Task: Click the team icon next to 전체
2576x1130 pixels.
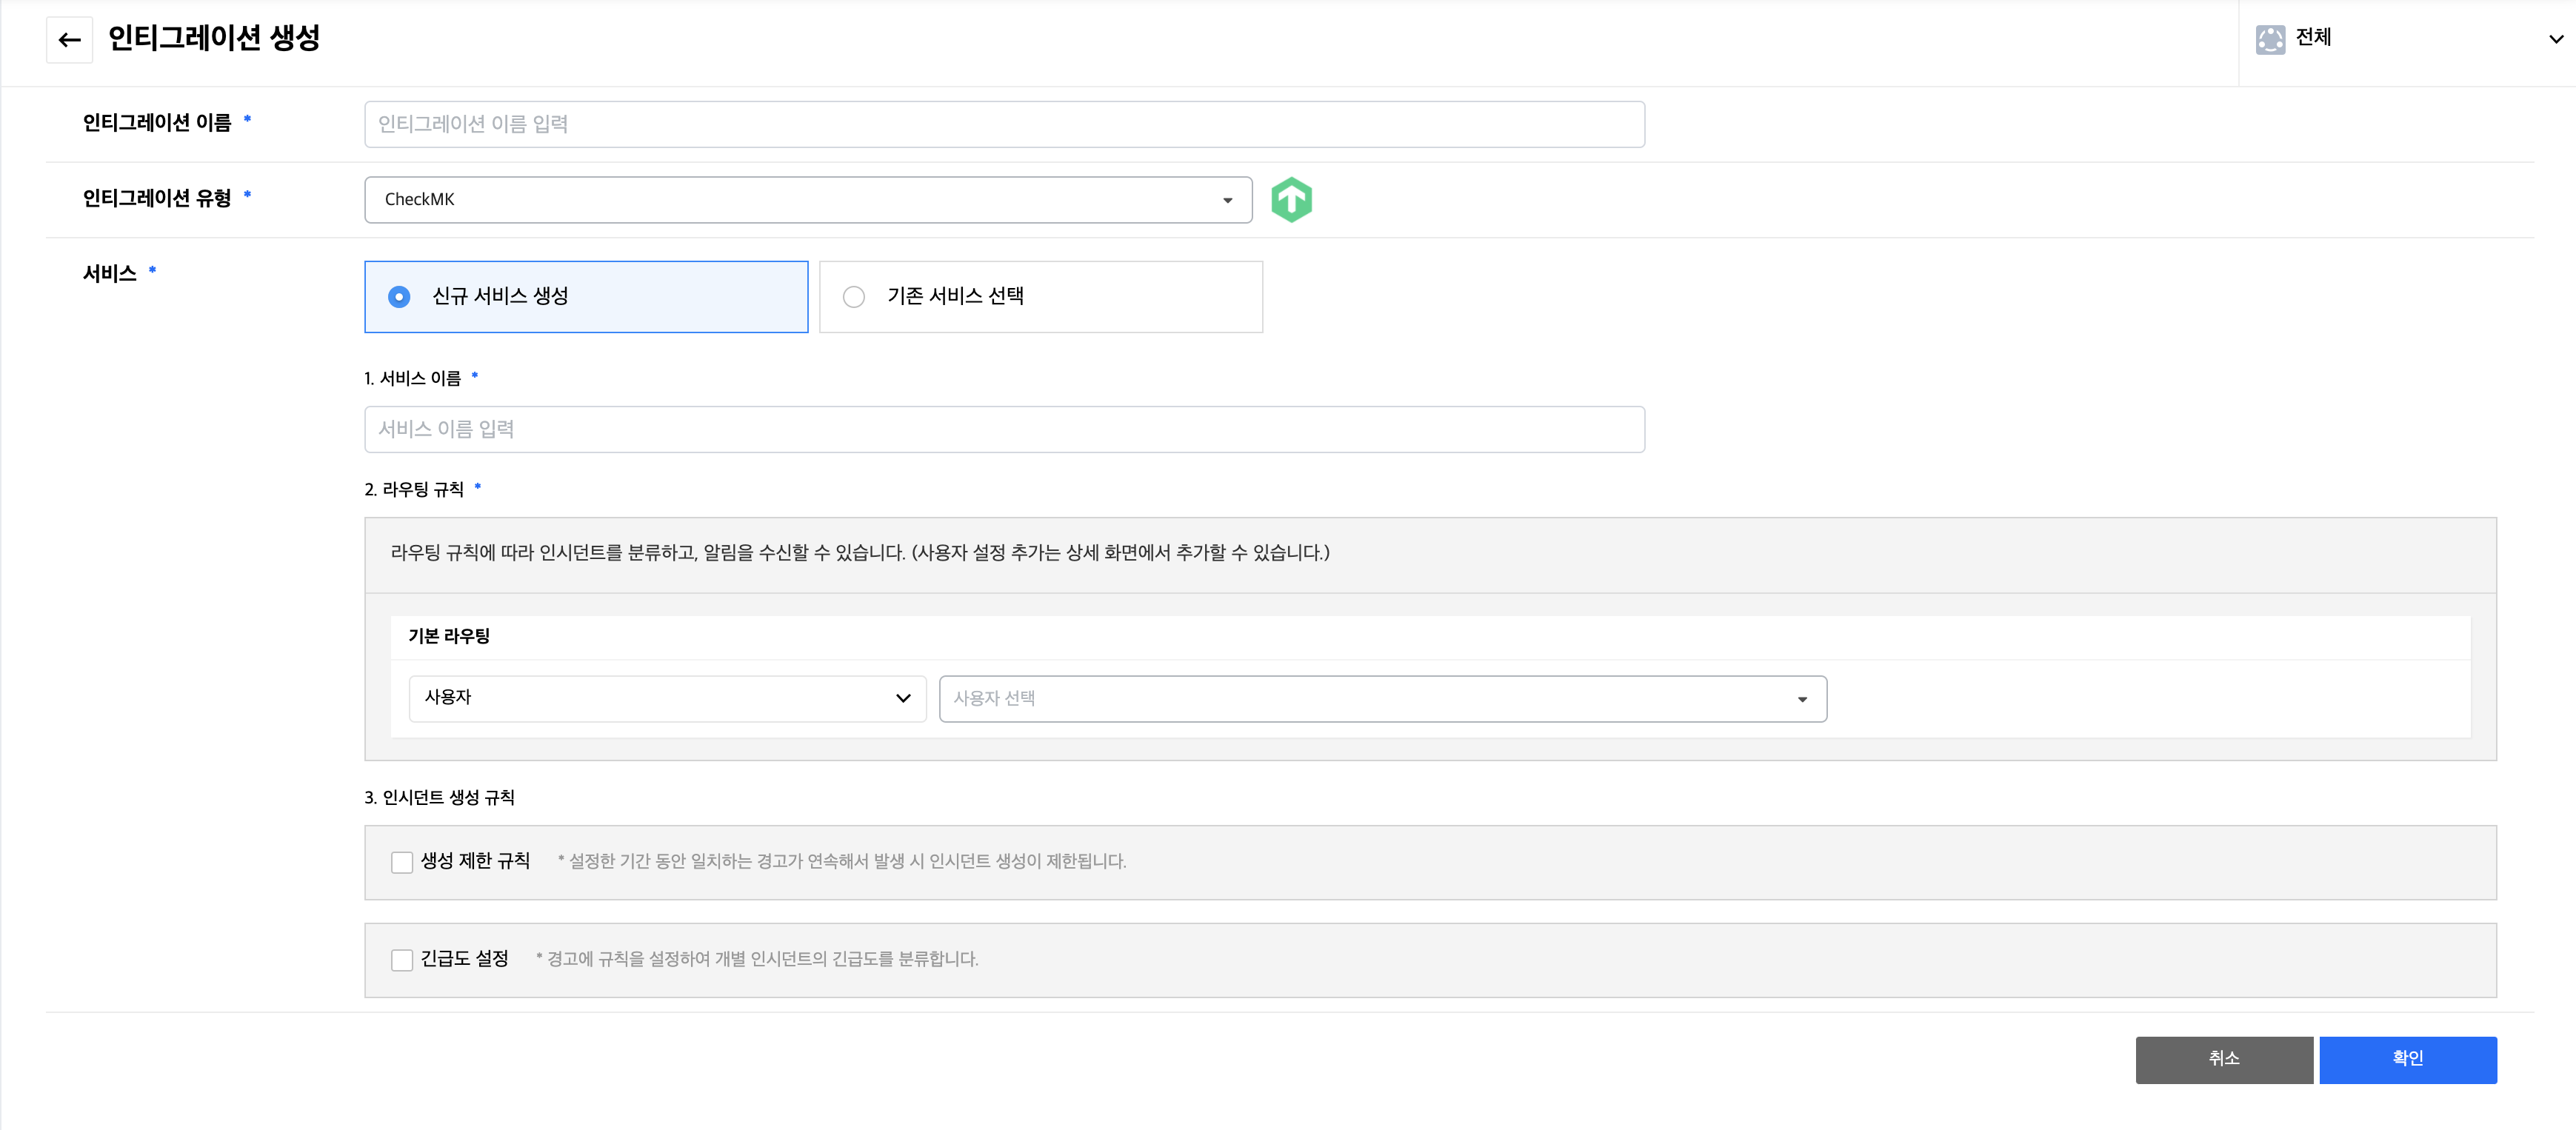Action: [x=2270, y=39]
